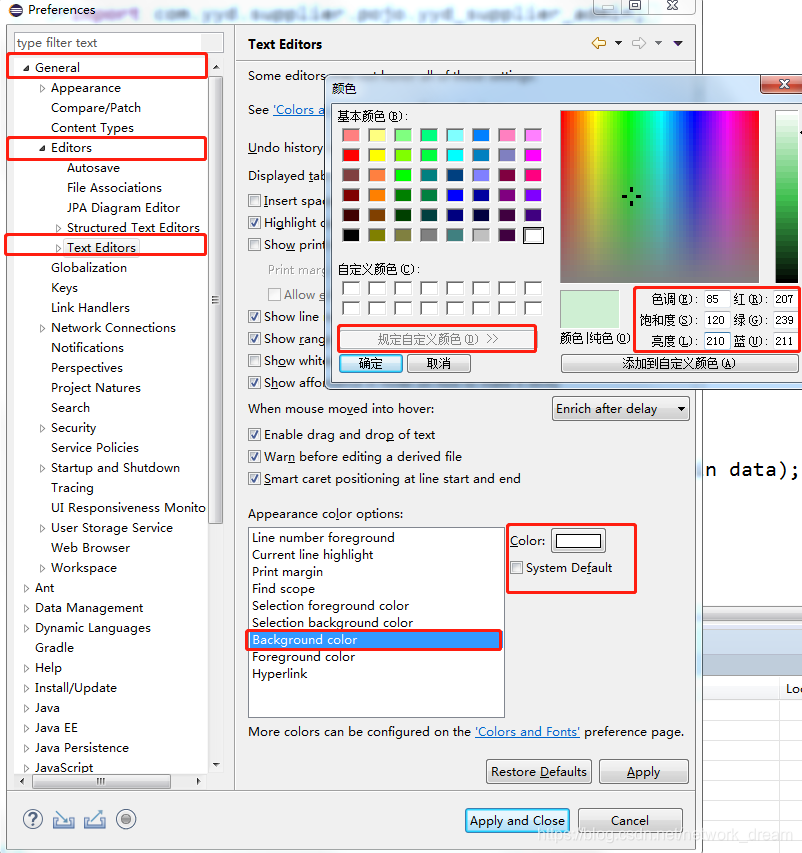Click the 红(R) value field
This screenshot has height=853, width=802.
[x=785, y=299]
